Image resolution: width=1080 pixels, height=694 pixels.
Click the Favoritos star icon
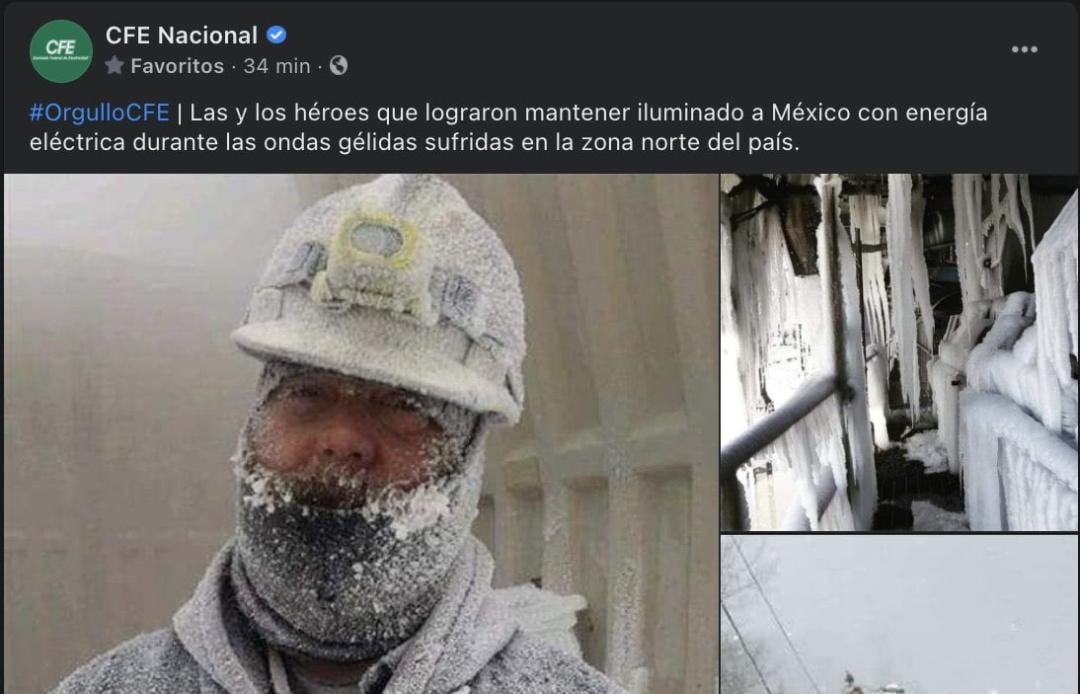115,65
